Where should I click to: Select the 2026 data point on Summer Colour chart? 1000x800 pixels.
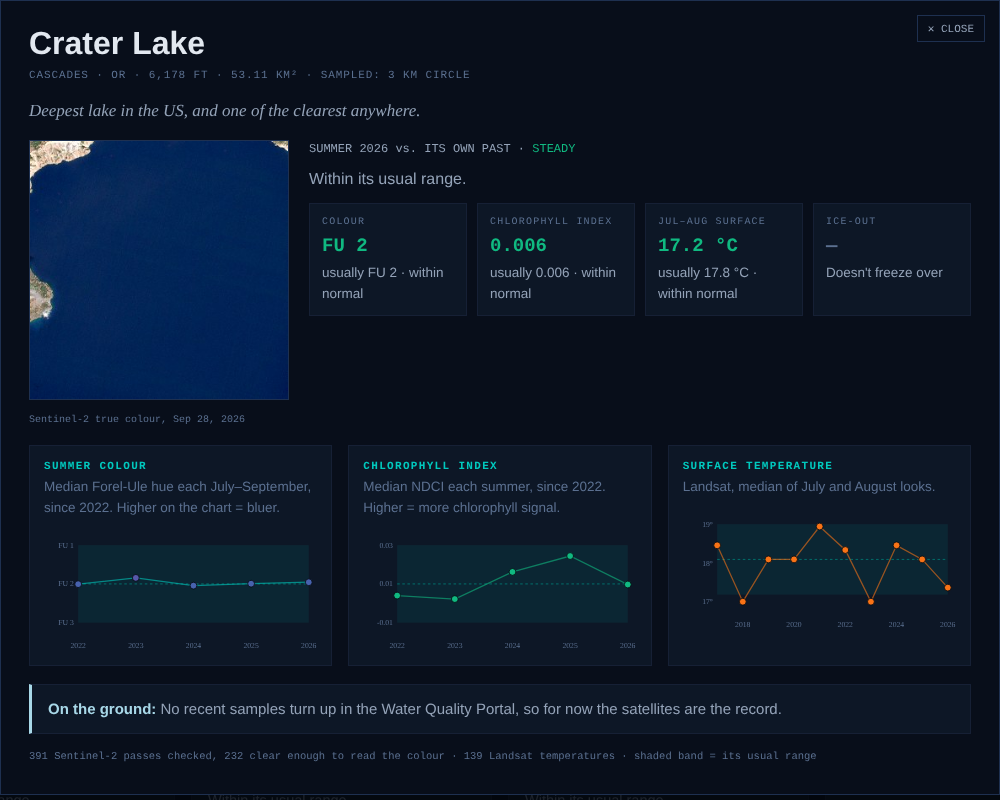coord(309,582)
